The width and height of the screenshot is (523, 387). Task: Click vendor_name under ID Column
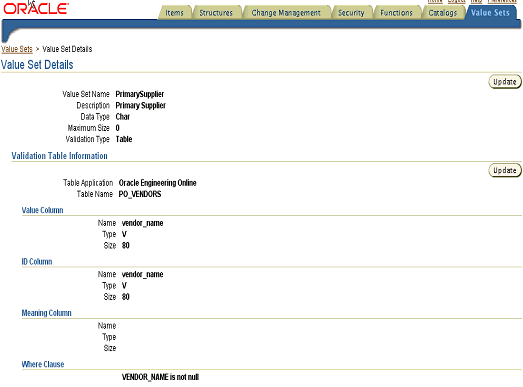click(x=142, y=274)
